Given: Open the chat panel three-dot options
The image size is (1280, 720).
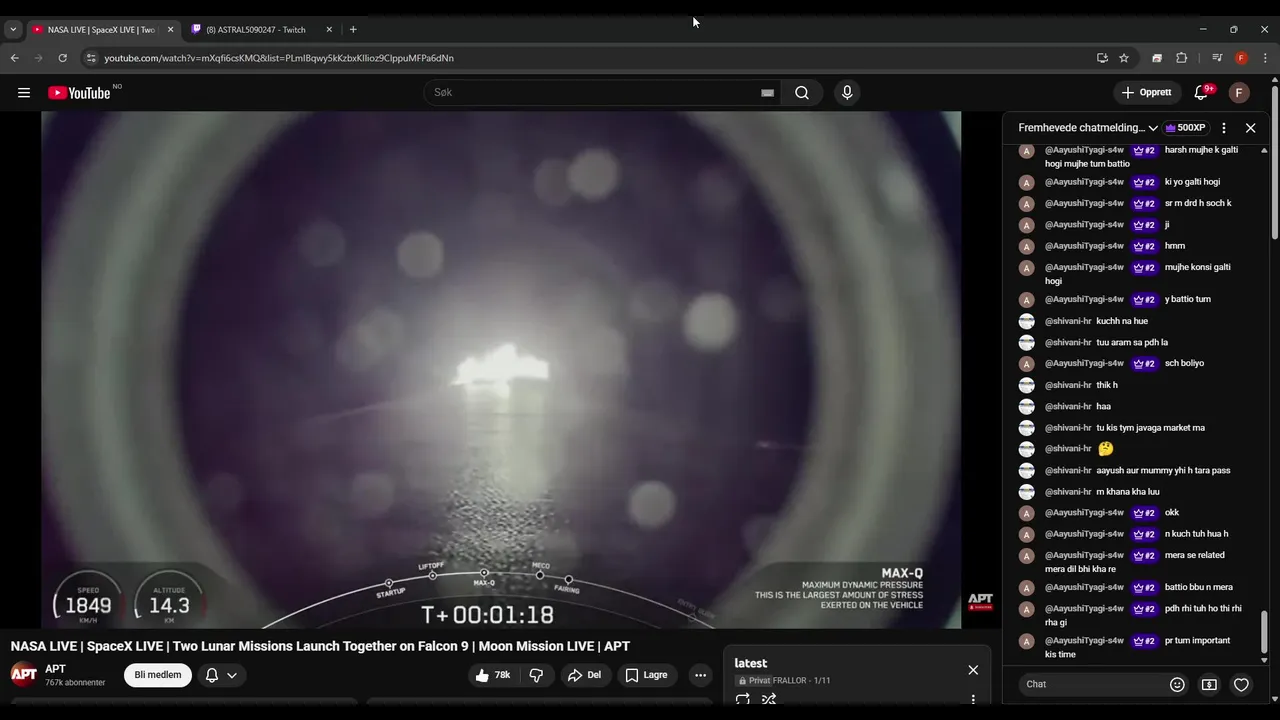Looking at the screenshot, I should click(1224, 128).
